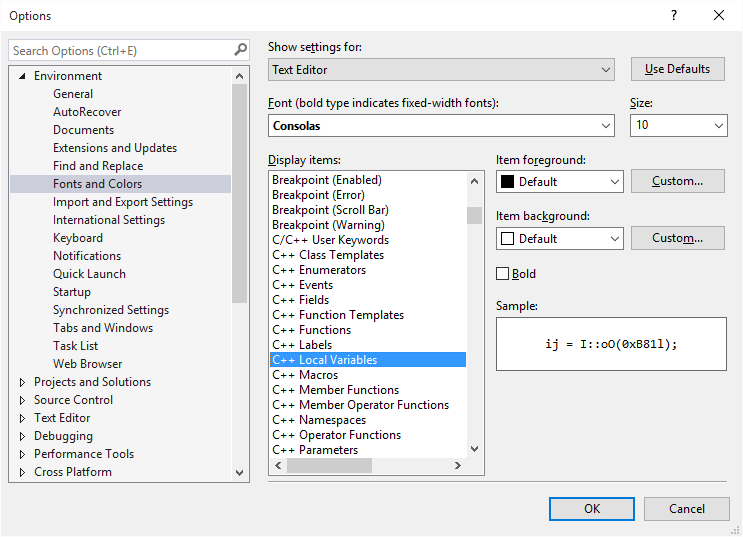
Task: Enable the Bold checkbox
Action: [502, 273]
